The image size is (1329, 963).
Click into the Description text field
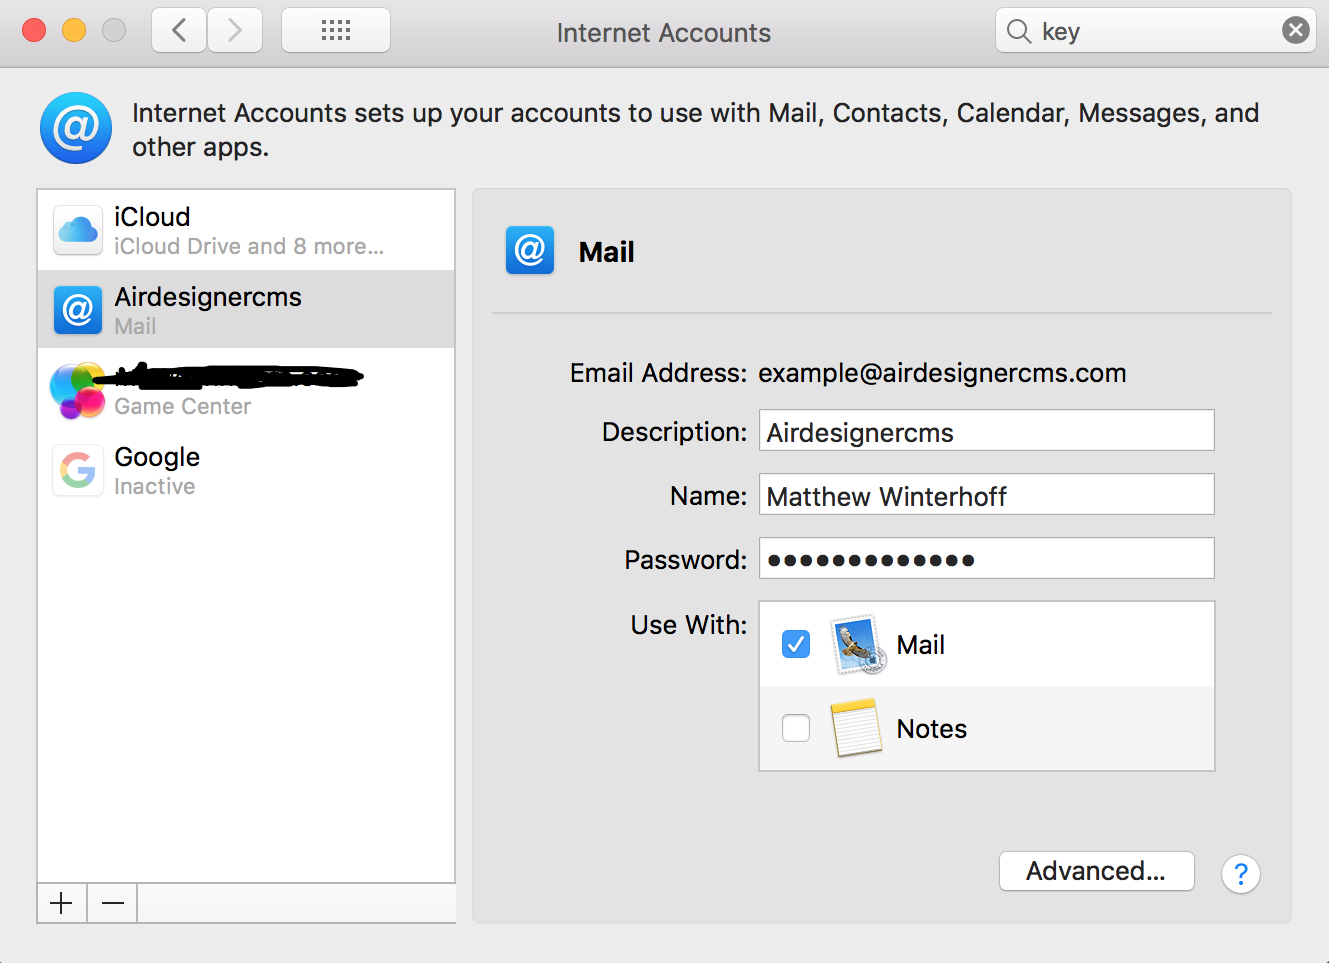tap(986, 431)
